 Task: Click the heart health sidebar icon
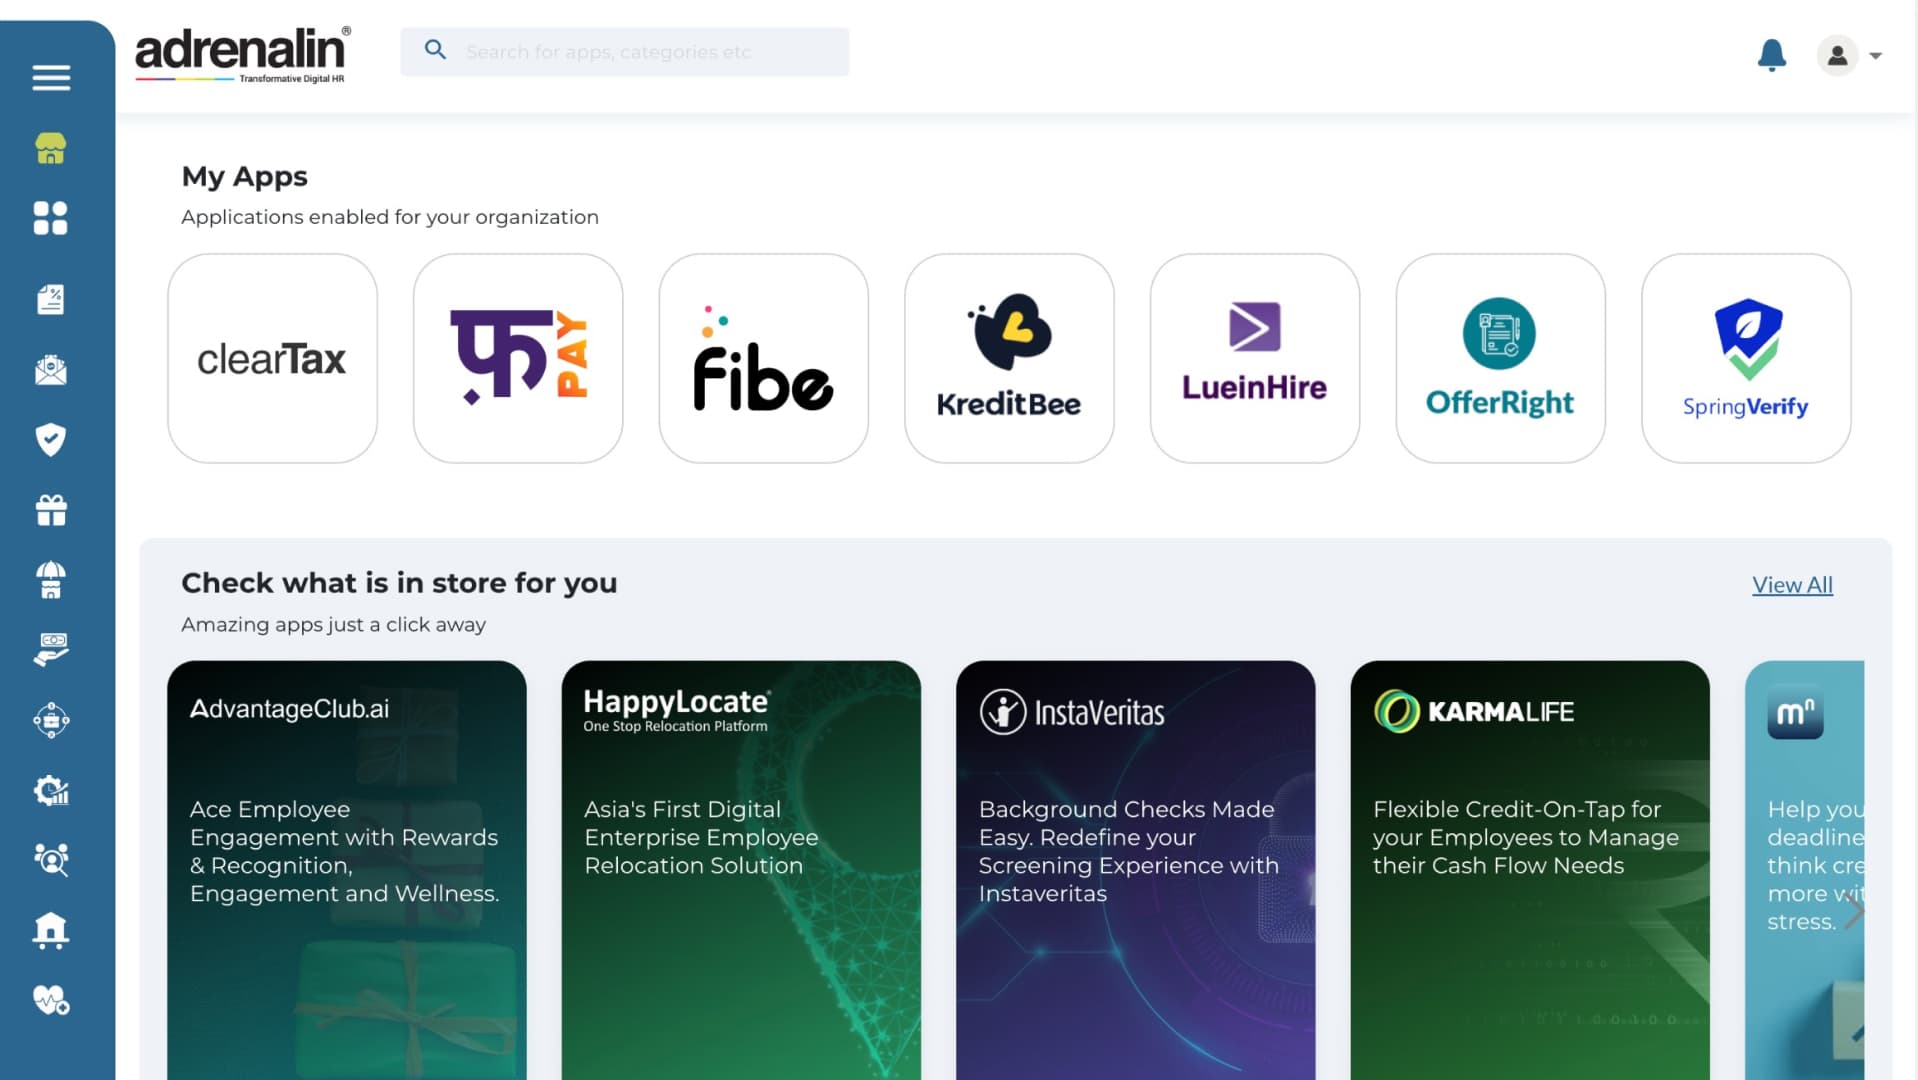51,1000
